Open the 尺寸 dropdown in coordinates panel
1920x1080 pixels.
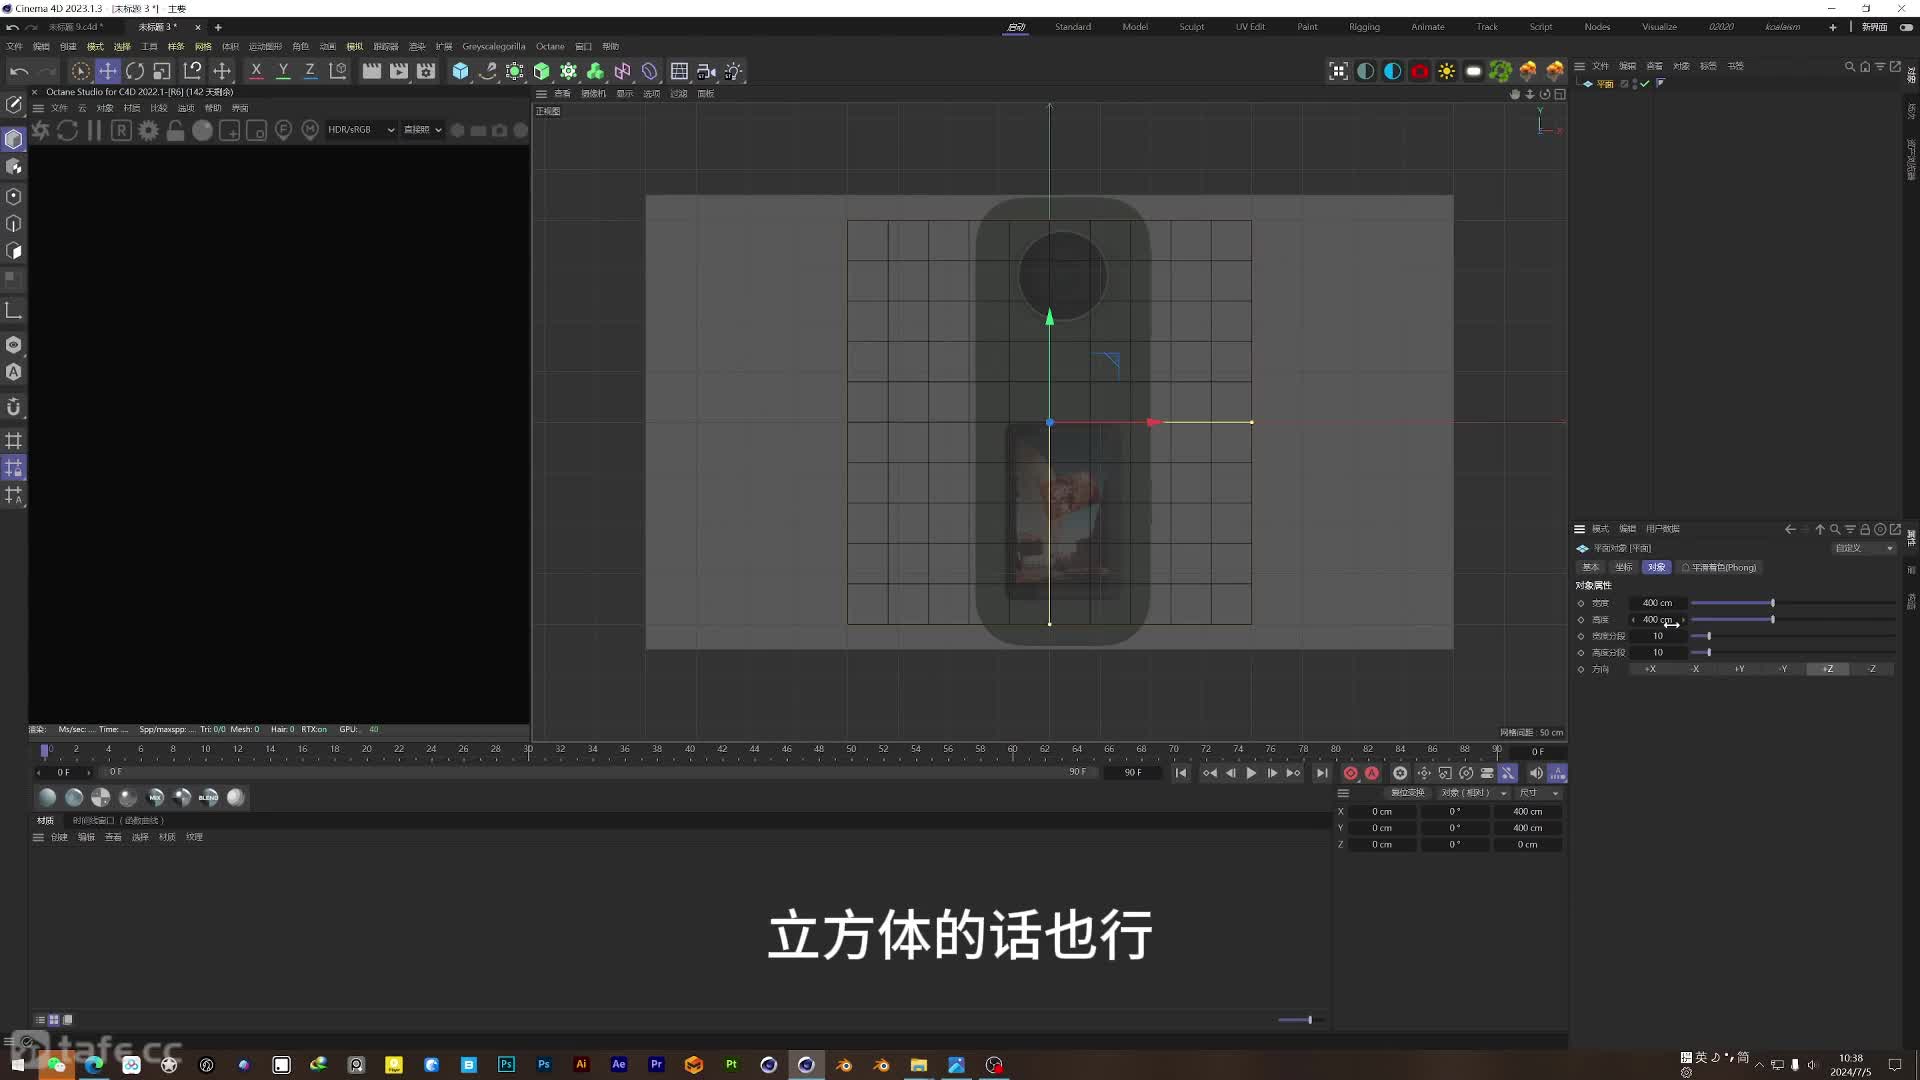[1539, 793]
